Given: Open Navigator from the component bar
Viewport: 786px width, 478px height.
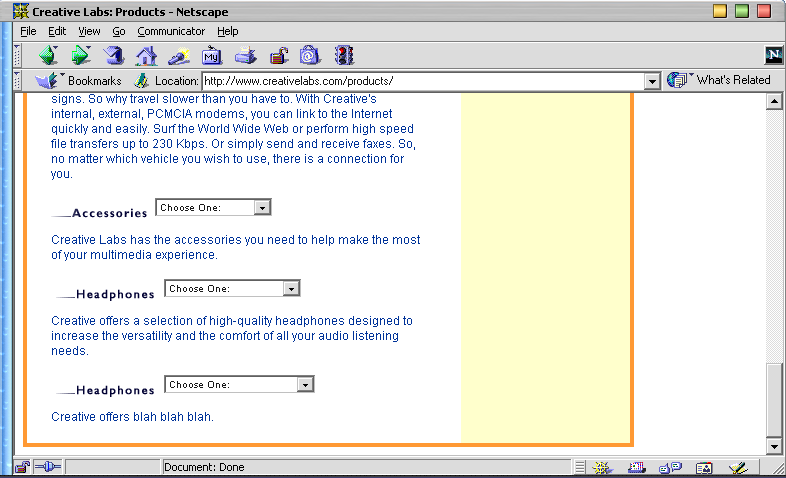Looking at the screenshot, I should pos(602,467).
